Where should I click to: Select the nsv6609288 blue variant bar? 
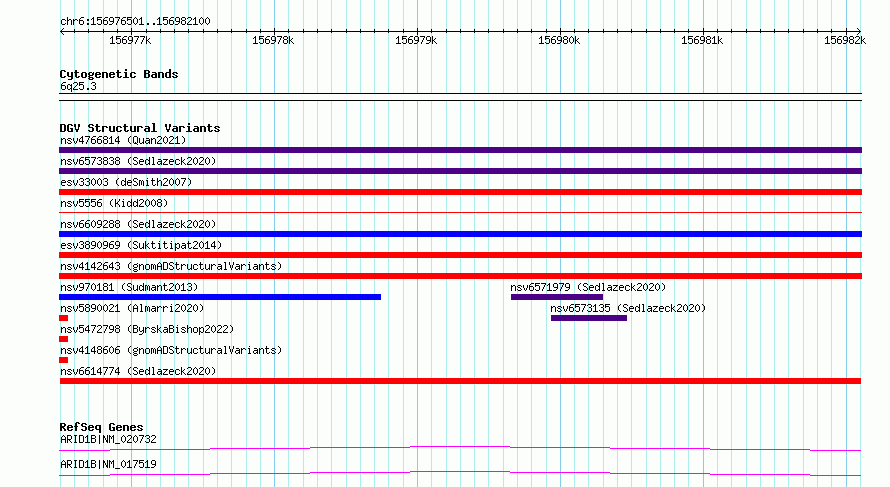click(x=460, y=234)
